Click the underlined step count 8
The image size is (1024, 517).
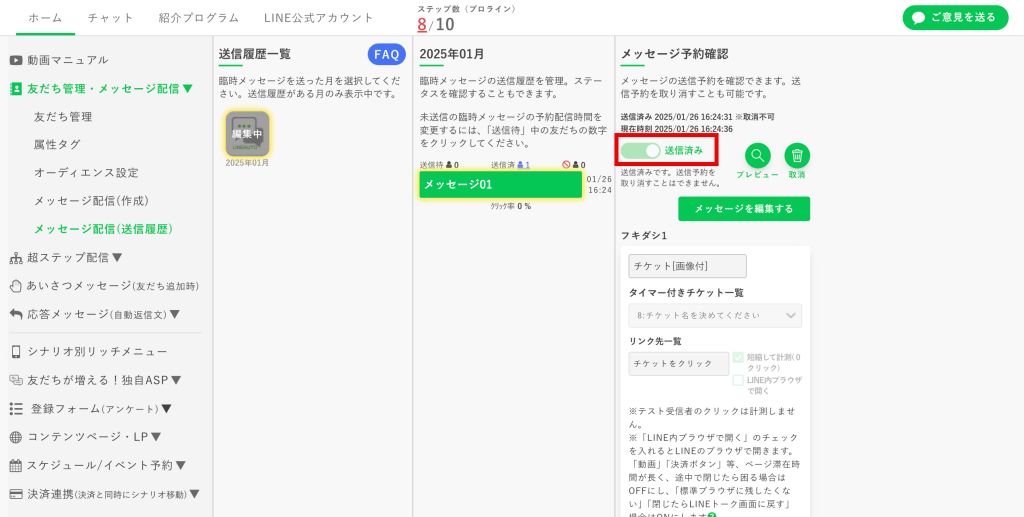click(x=422, y=24)
